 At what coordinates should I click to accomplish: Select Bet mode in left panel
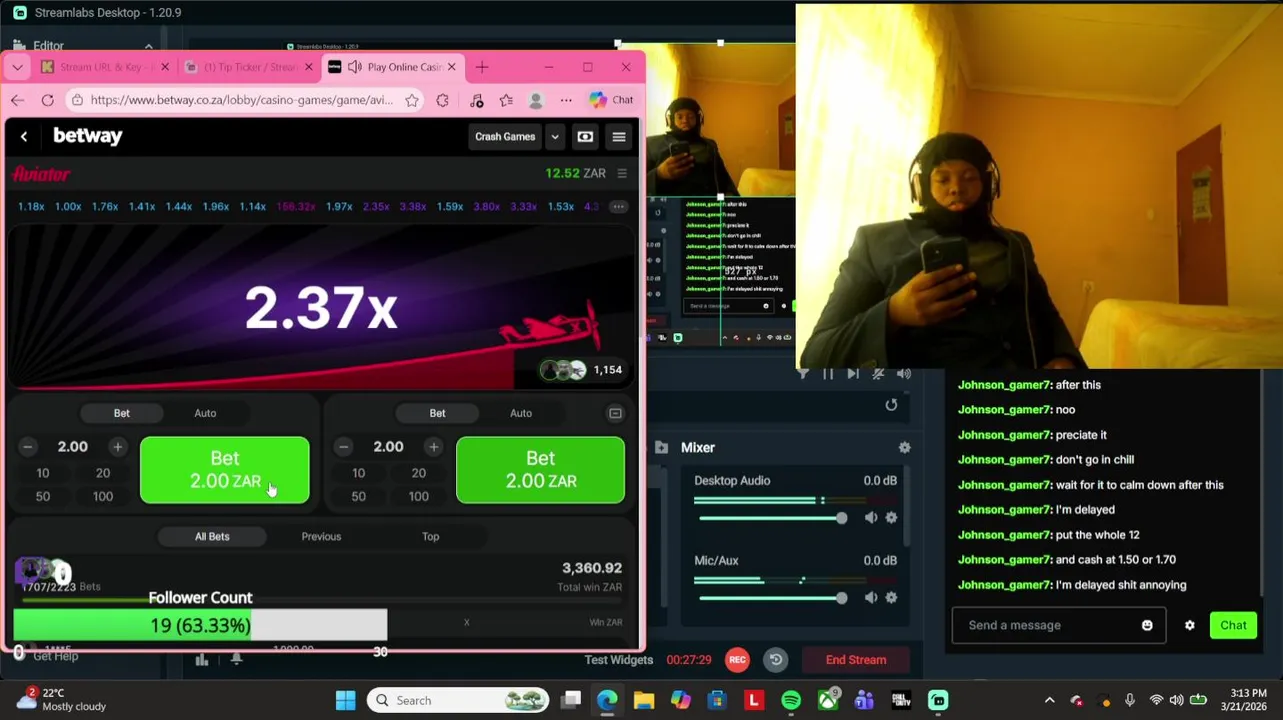tap(121, 413)
